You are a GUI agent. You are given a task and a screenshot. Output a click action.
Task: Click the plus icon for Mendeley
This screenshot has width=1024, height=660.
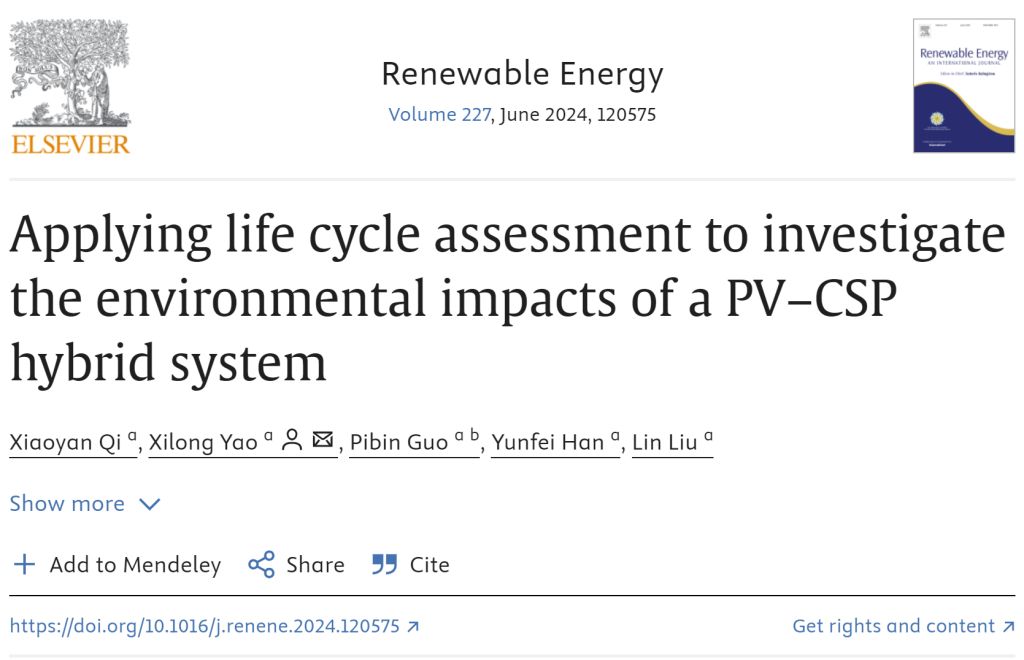coord(23,565)
